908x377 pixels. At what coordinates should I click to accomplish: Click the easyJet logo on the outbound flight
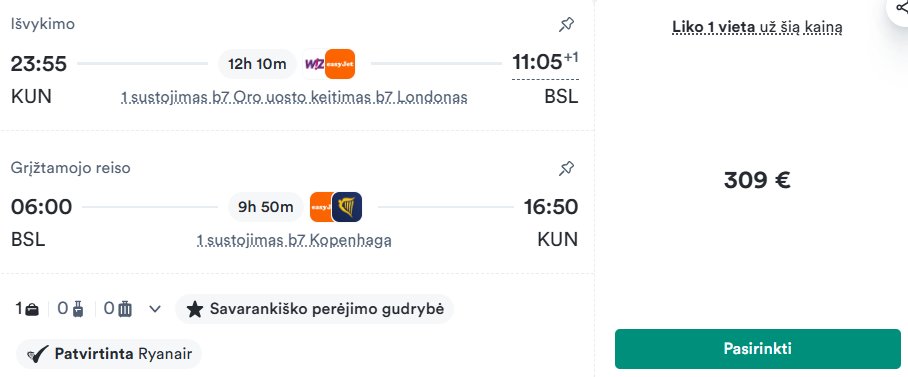click(x=340, y=64)
